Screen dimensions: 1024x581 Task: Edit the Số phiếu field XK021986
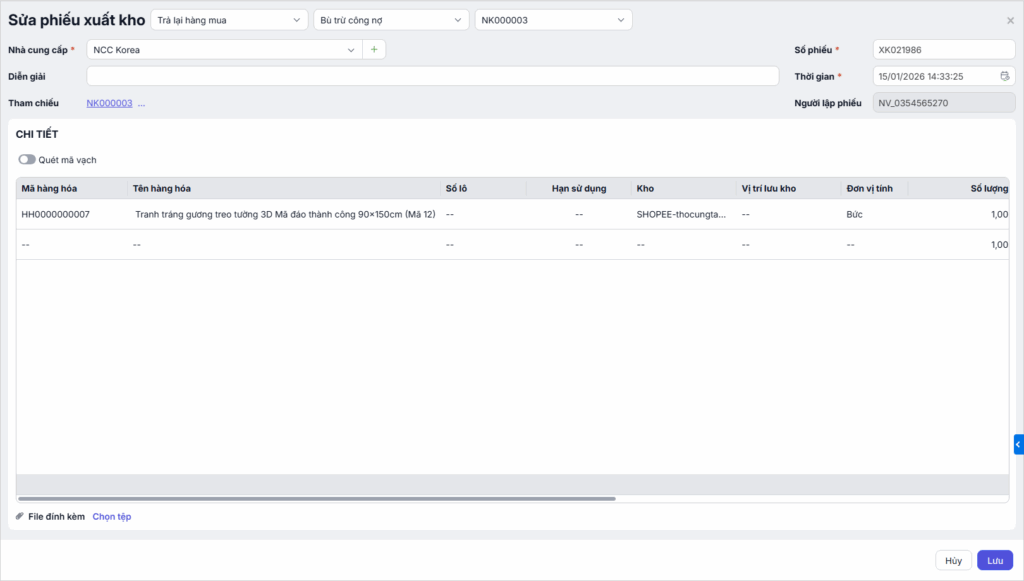(944, 50)
